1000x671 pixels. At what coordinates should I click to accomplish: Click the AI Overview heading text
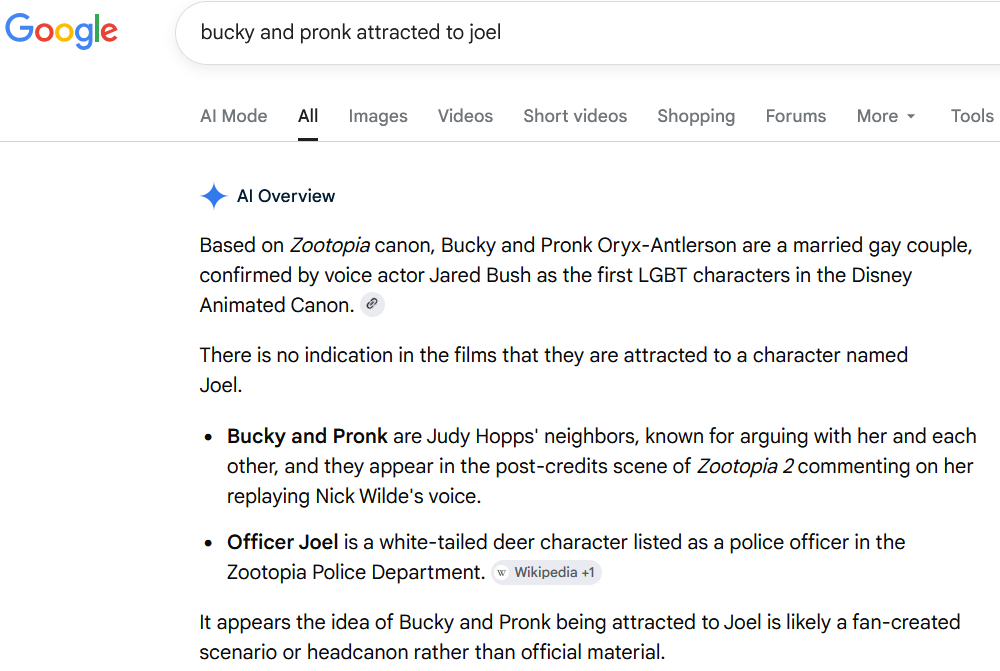[x=286, y=196]
